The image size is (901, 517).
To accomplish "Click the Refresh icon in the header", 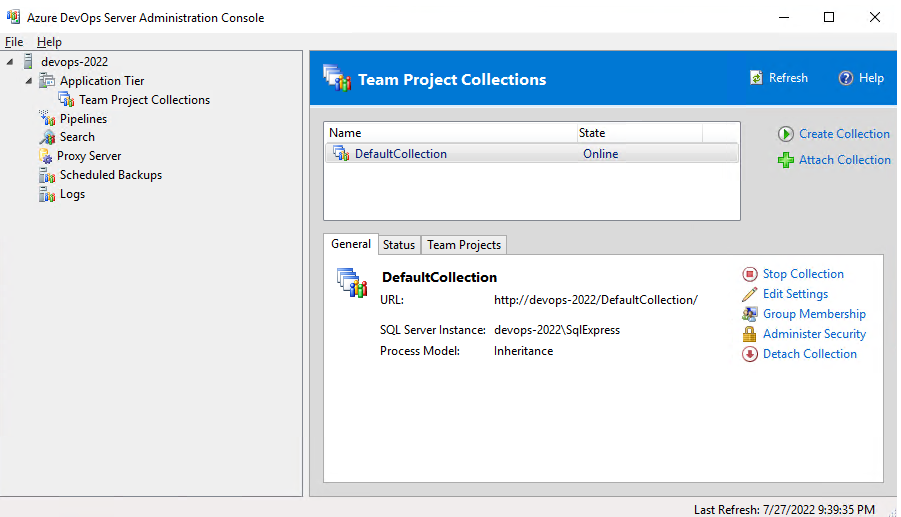I will [756, 78].
